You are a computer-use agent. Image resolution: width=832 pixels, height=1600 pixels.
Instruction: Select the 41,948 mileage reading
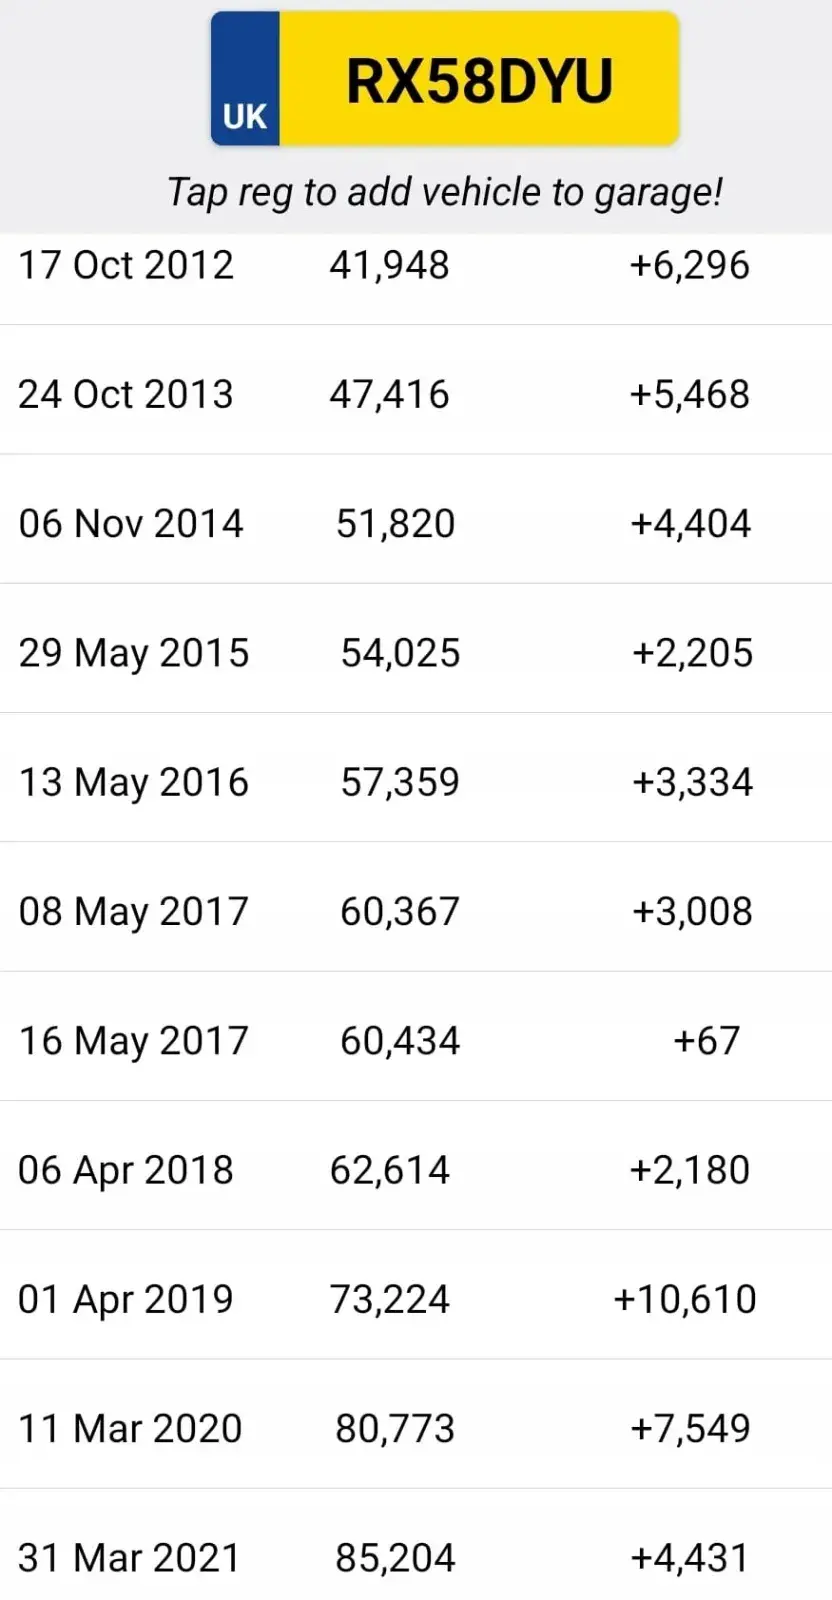[389, 265]
